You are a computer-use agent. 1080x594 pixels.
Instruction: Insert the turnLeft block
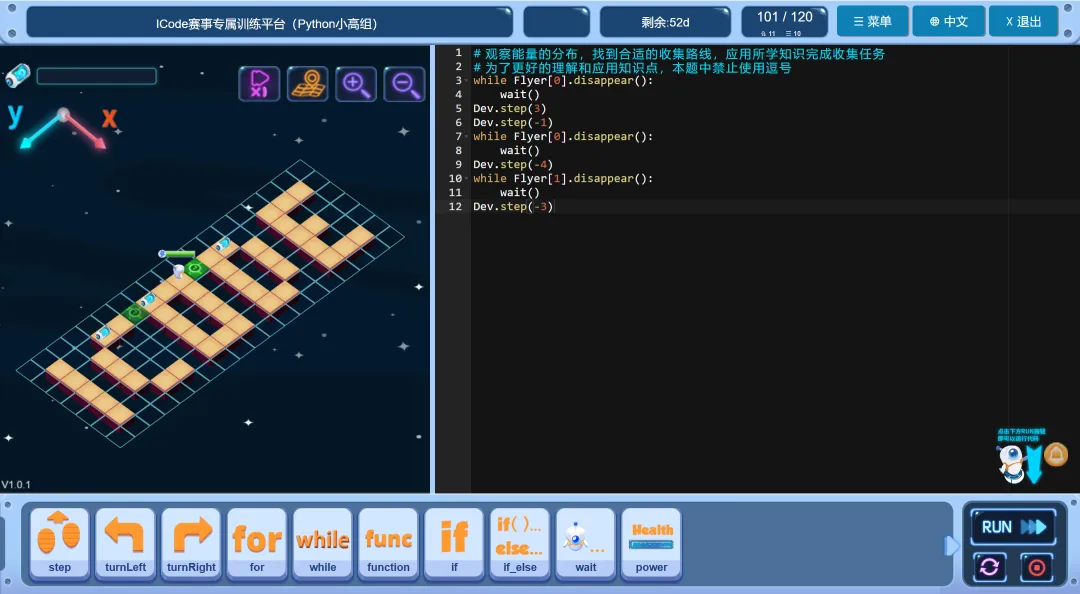click(125, 544)
